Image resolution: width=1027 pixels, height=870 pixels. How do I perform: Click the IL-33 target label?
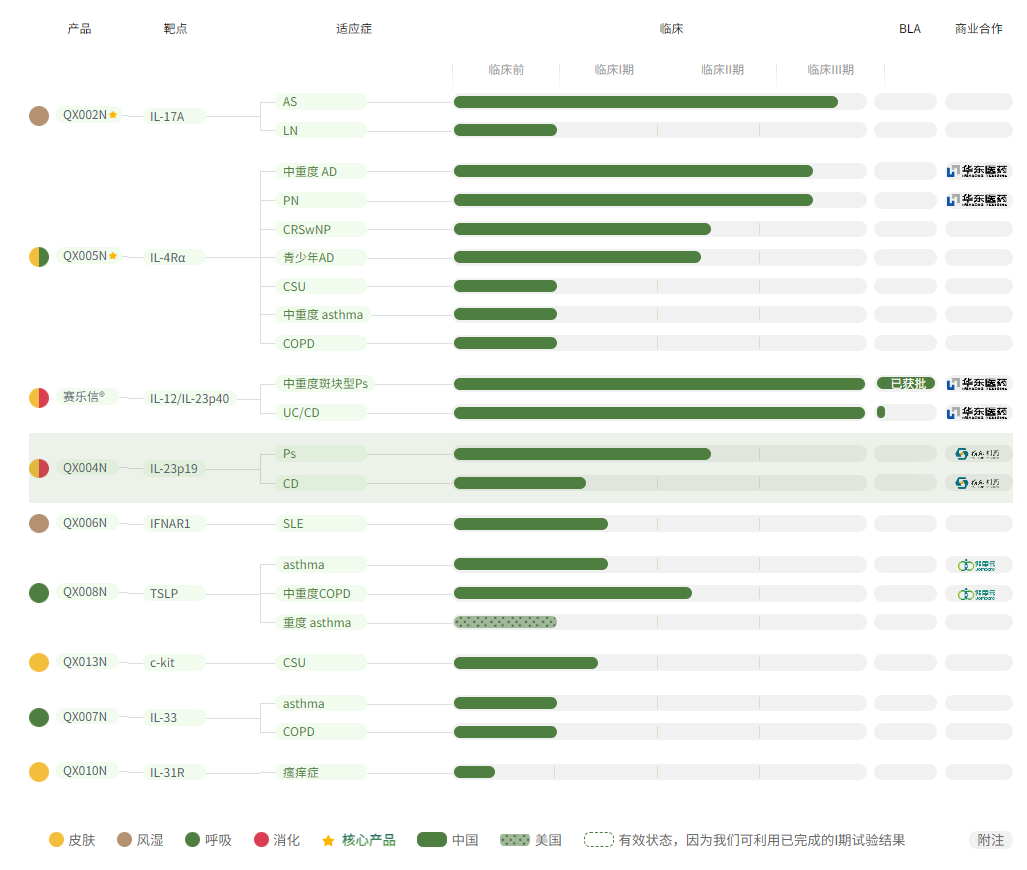pyautogui.click(x=174, y=717)
